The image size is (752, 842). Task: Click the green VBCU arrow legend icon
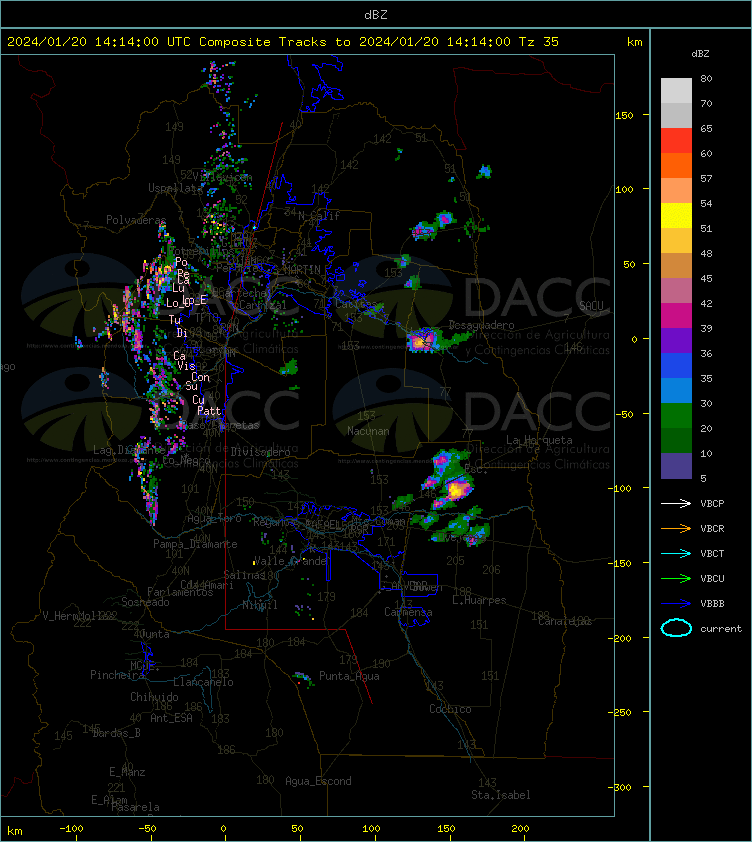[x=676, y=578]
